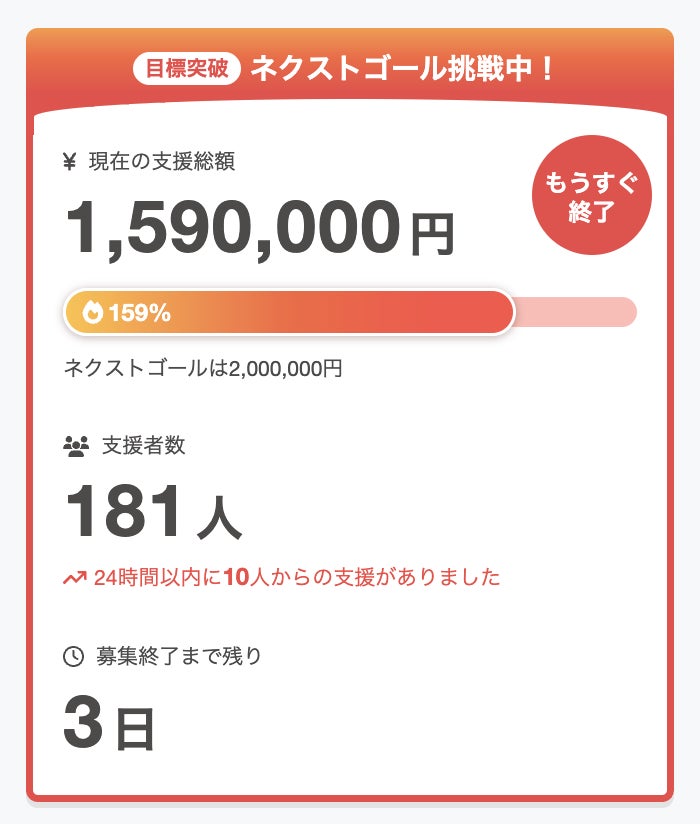Click the upward trending arrow icon

pyautogui.click(x=75, y=578)
